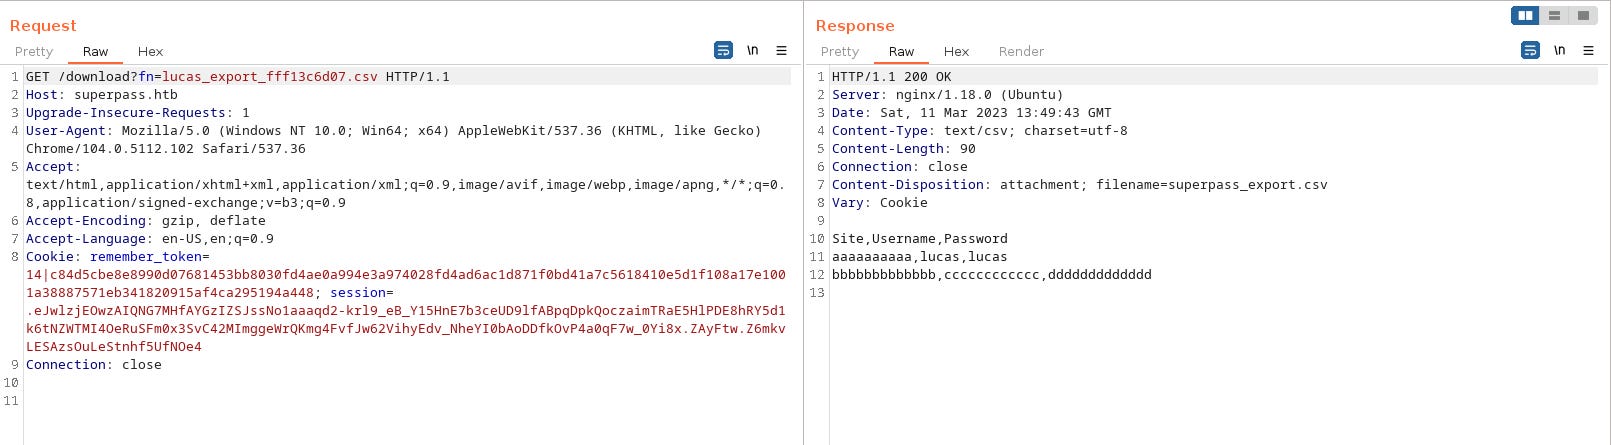The width and height of the screenshot is (1611, 445).
Task: Toggle word wrap icon in Request panel
Action: 724,50
